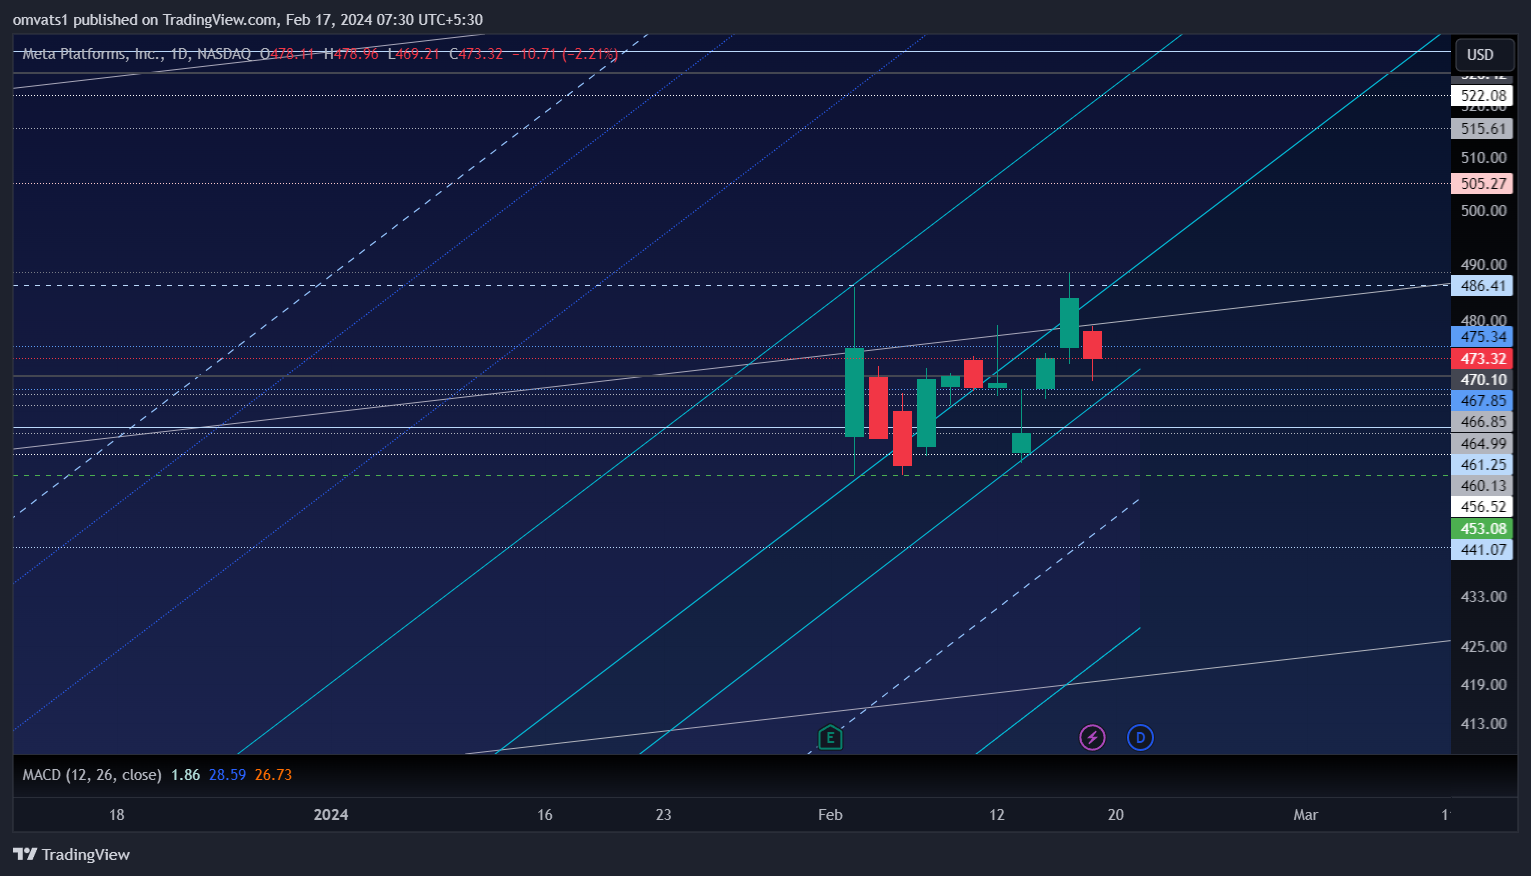Click the blue MACD value 28.59

[x=227, y=775]
